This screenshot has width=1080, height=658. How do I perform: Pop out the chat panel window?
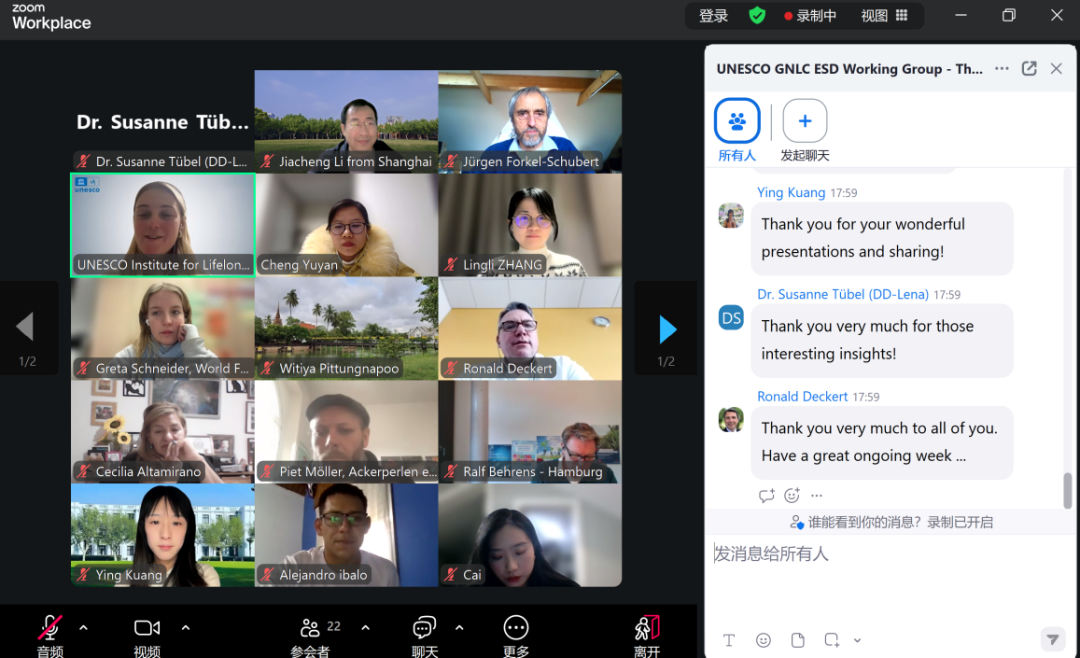1029,69
